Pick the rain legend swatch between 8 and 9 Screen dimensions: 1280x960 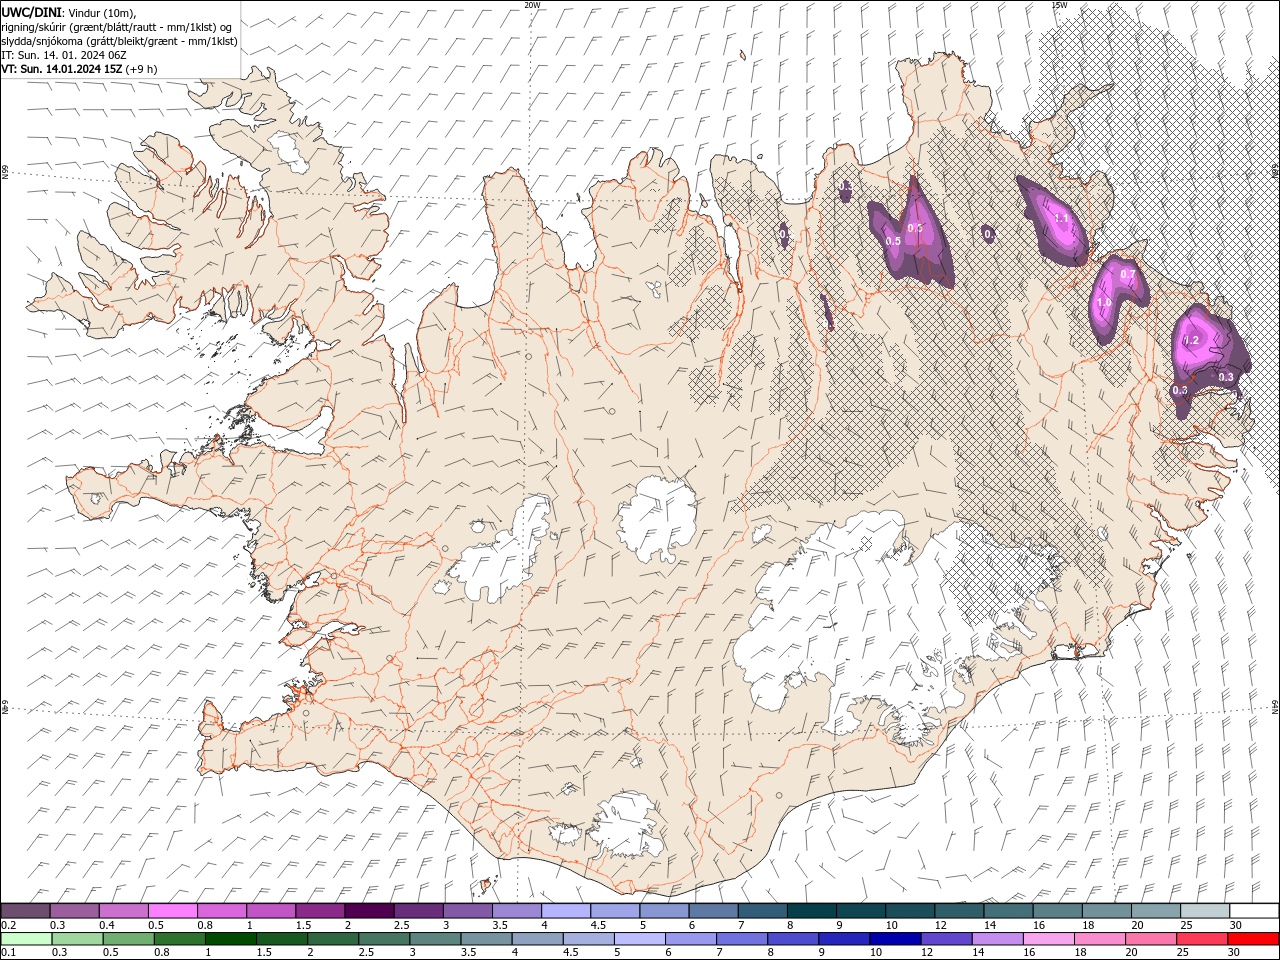[x=793, y=939]
